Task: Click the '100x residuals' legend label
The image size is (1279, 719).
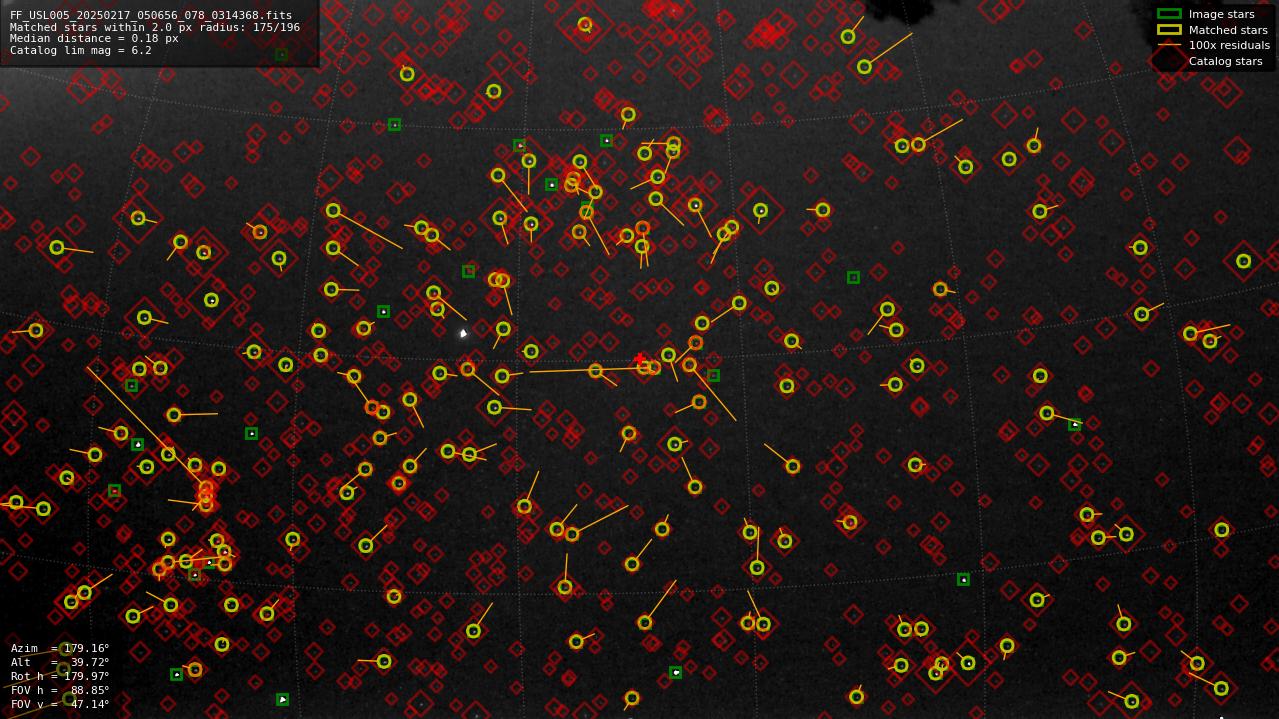Action: [1229, 45]
